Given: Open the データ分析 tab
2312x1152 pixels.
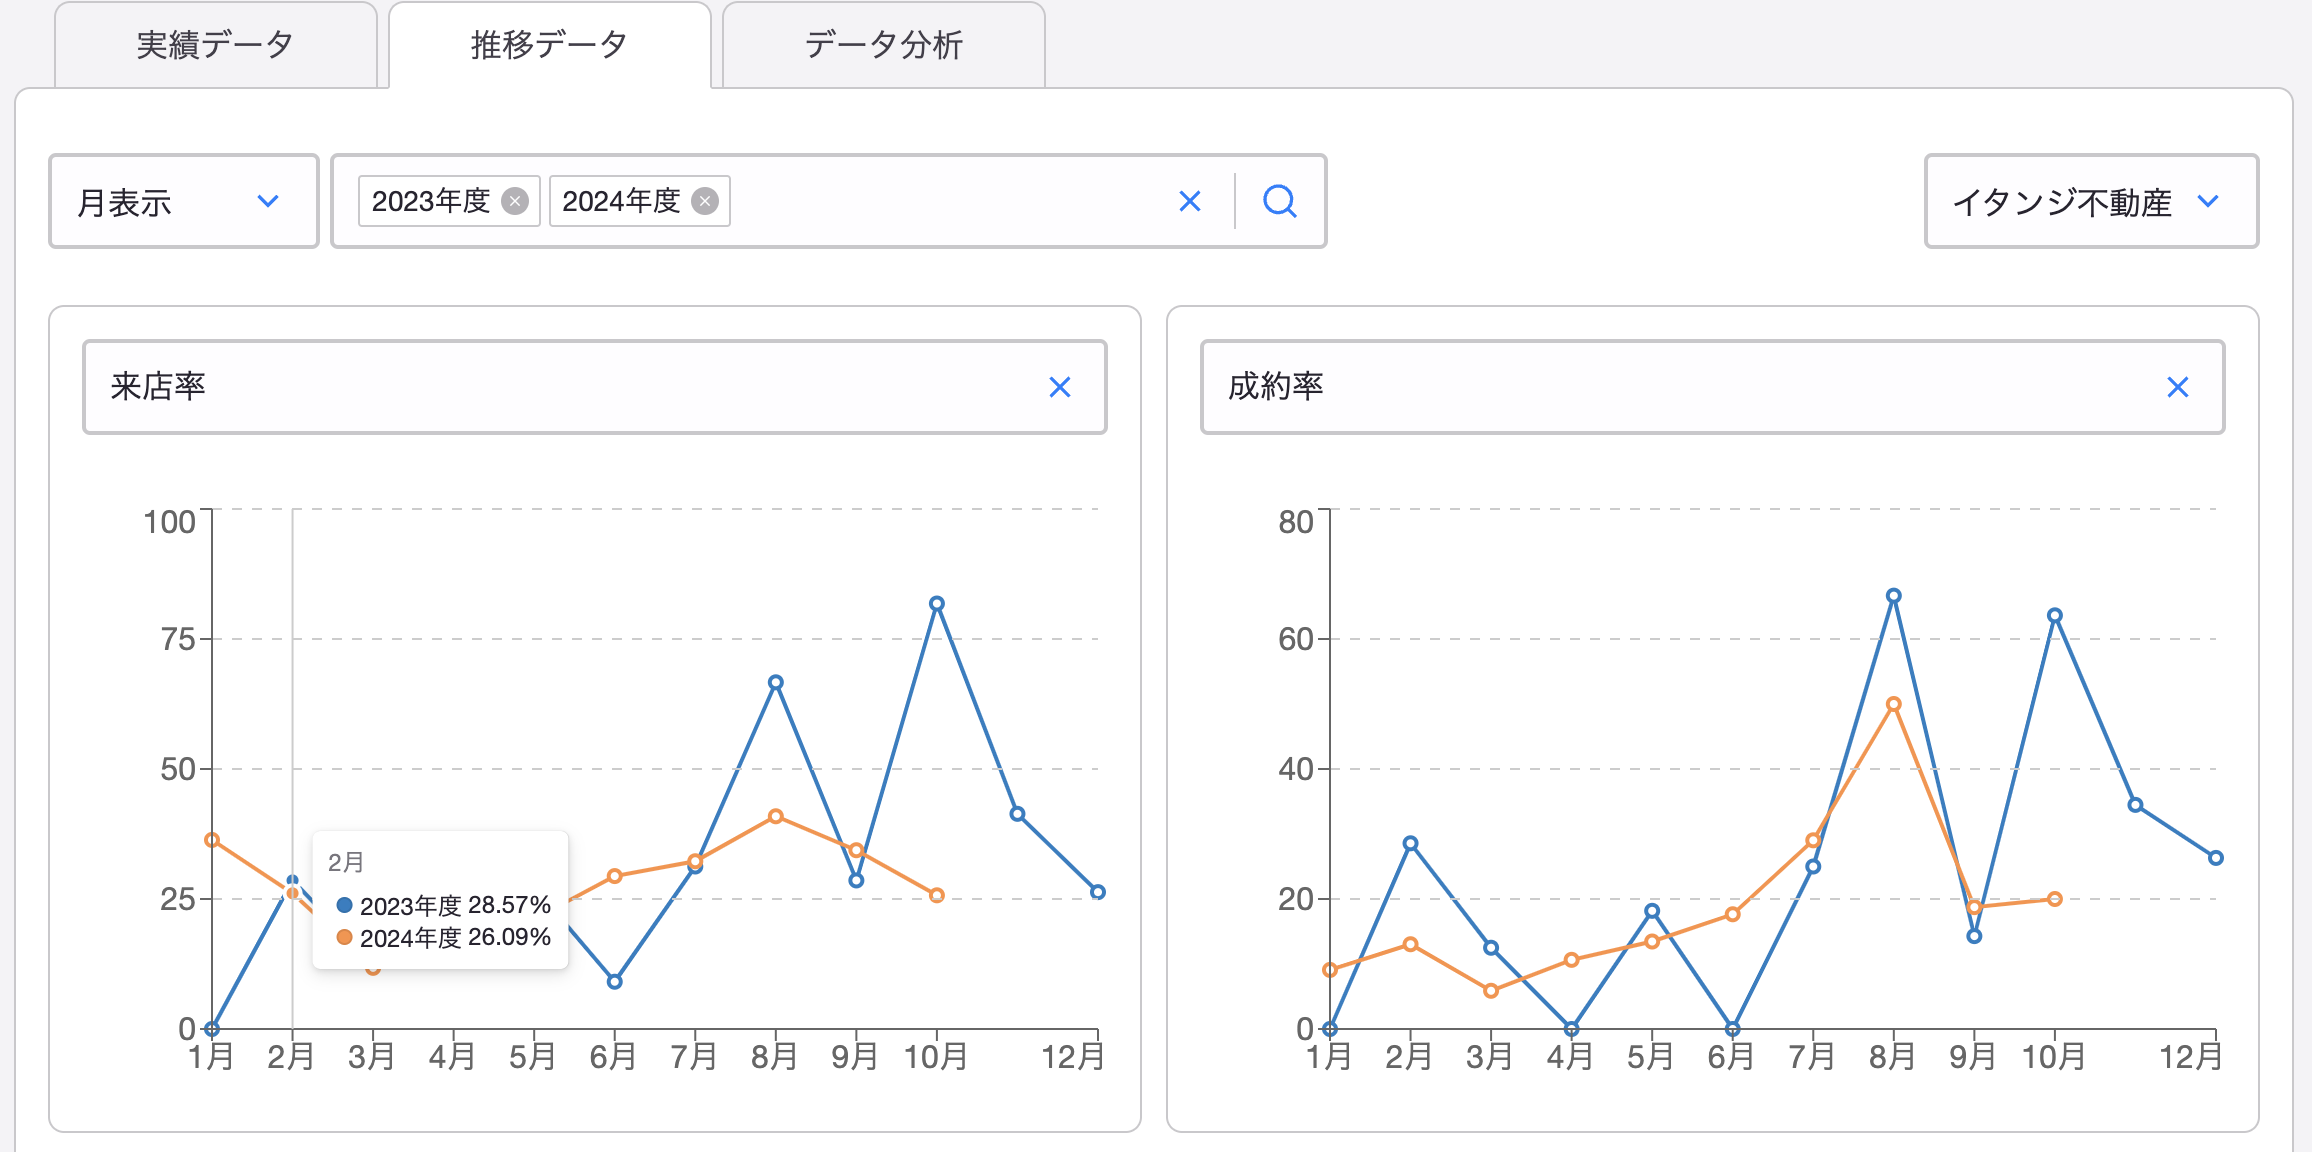Looking at the screenshot, I should point(883,45).
